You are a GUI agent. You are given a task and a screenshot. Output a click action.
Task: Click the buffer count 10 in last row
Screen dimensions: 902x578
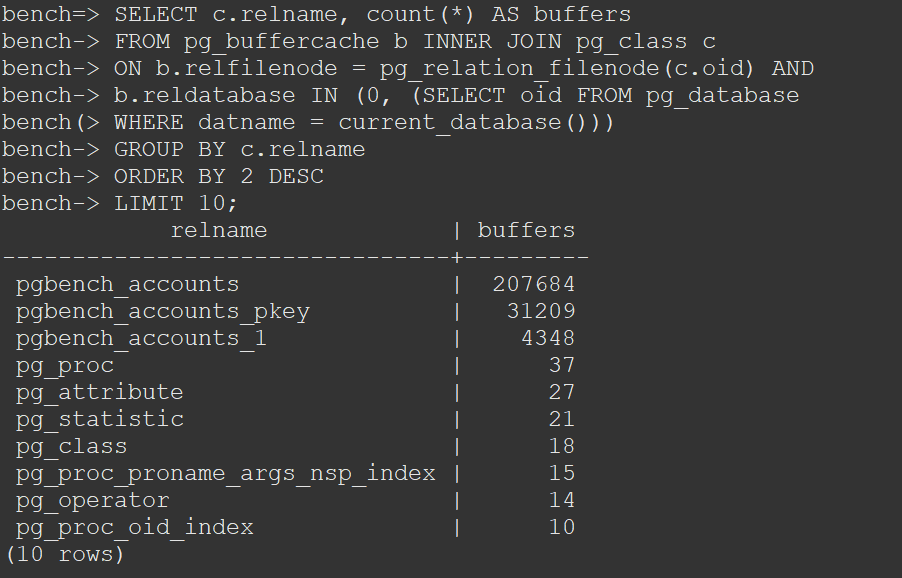(x=561, y=527)
